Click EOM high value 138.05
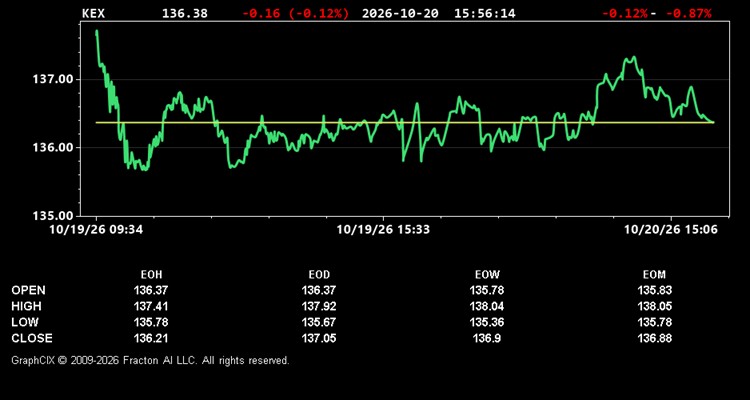Image resolution: width=750 pixels, height=400 pixels. [654, 306]
